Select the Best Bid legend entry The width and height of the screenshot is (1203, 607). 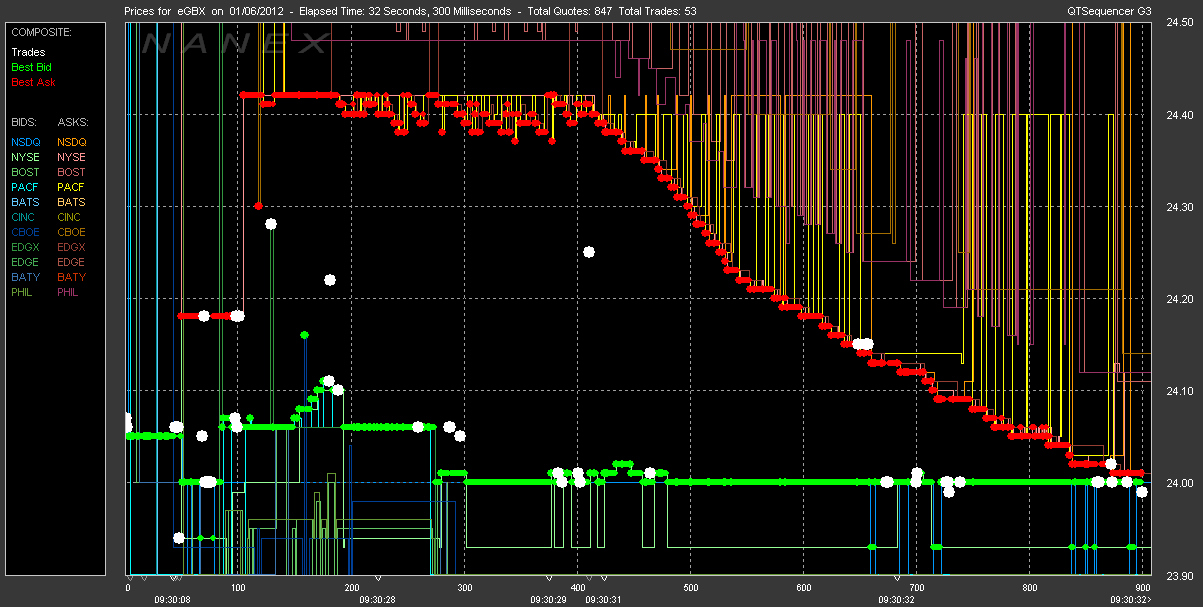tap(32, 67)
